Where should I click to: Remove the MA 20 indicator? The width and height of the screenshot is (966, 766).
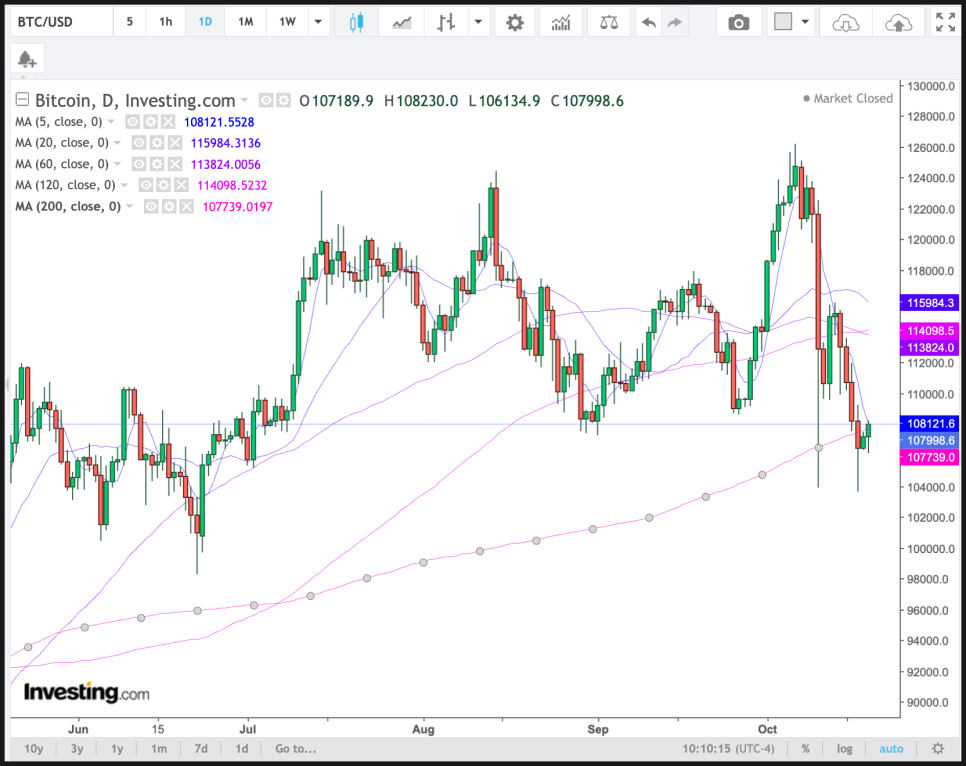pyautogui.click(x=175, y=143)
